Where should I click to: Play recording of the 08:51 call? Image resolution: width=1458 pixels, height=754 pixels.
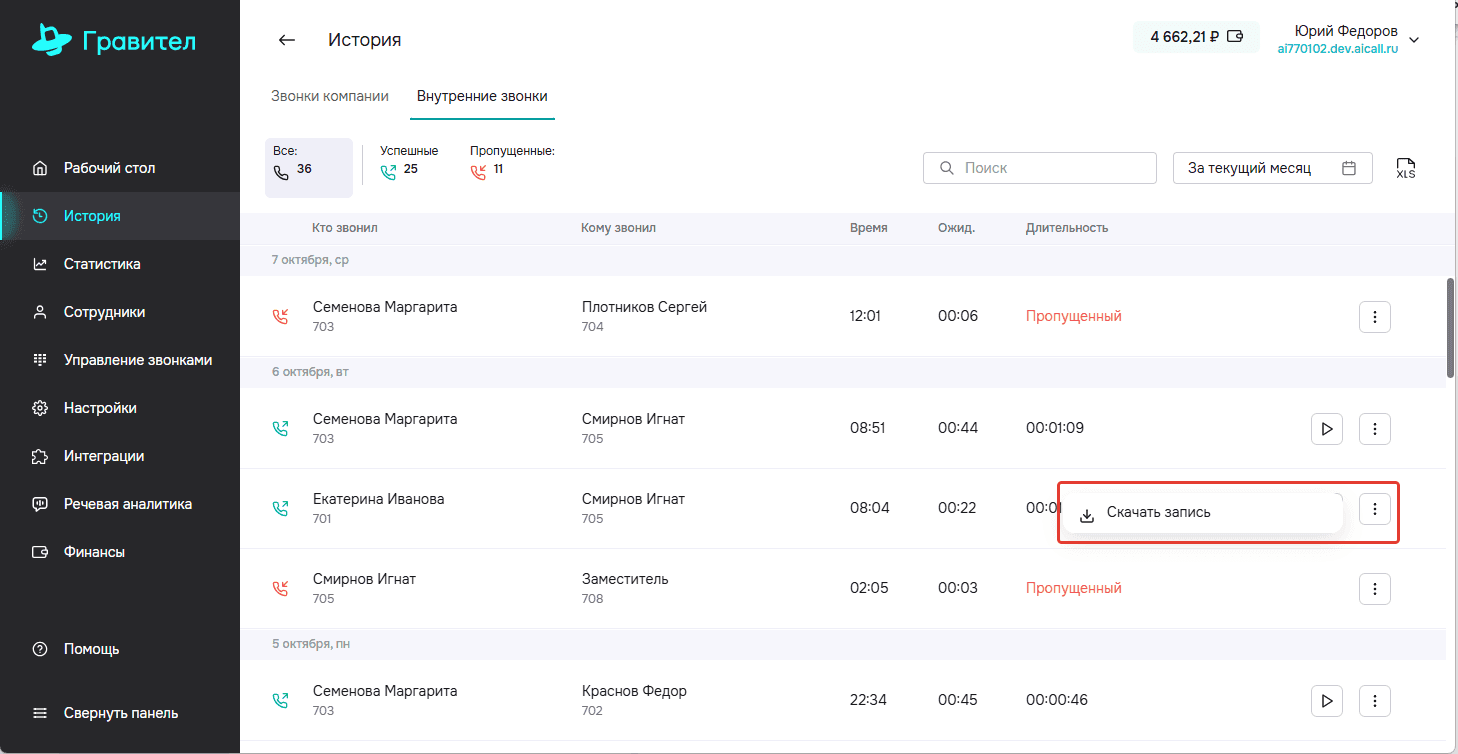click(1327, 428)
